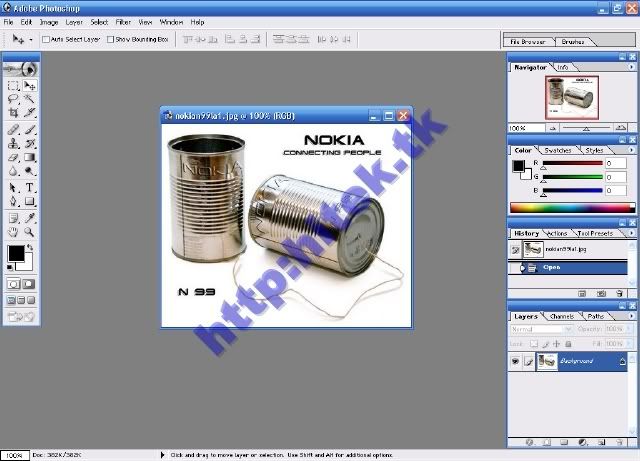Open the File Browser tab

pos(528,42)
